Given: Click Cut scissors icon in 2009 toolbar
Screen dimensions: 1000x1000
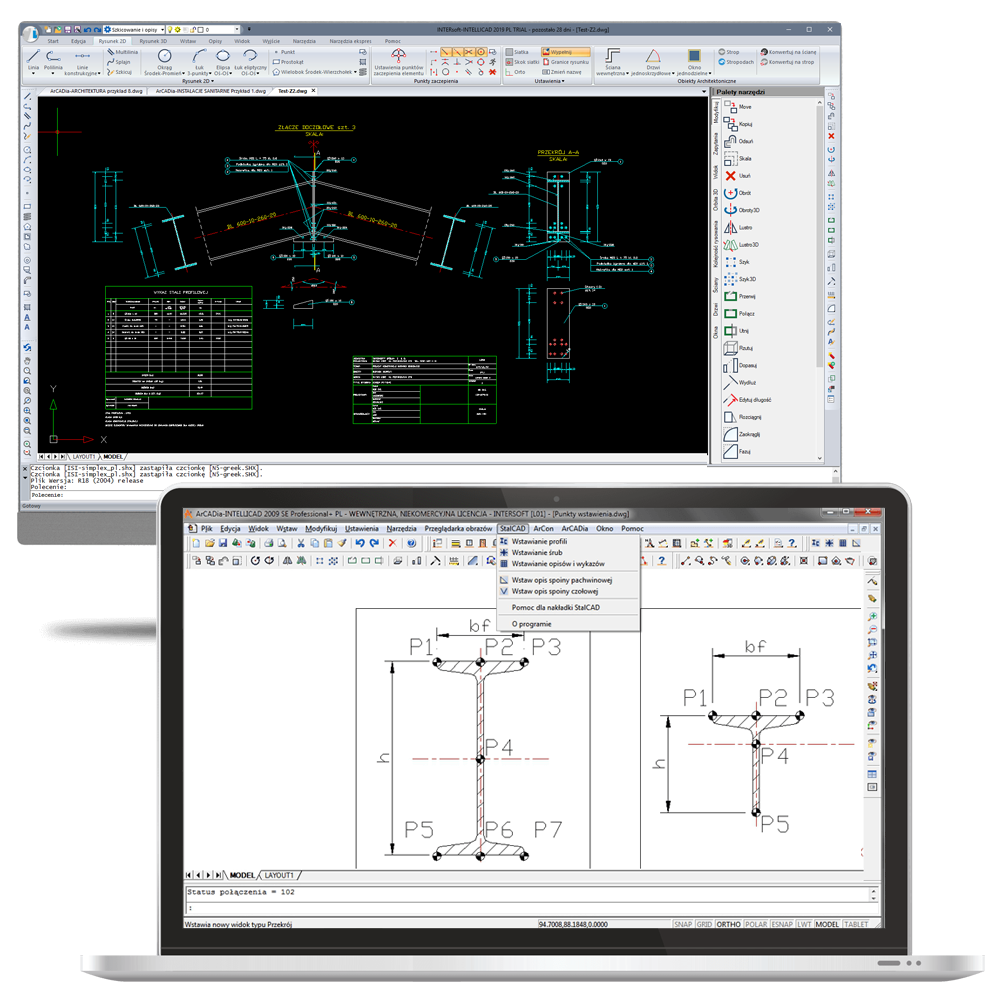Looking at the screenshot, I should 300,543.
